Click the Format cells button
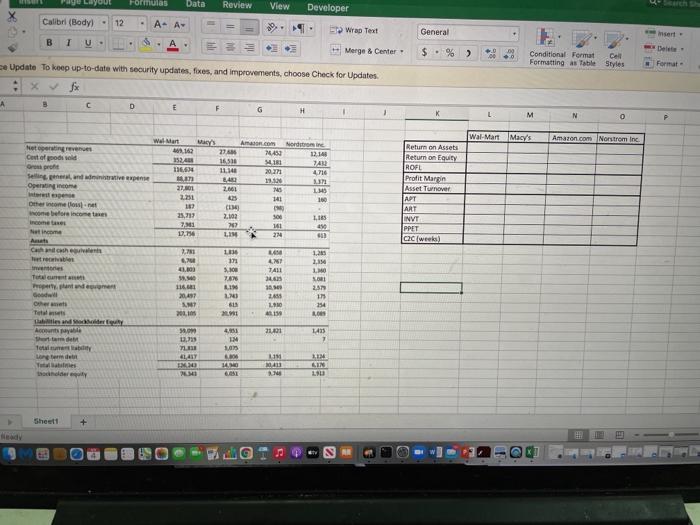The height and width of the screenshot is (525, 700). point(663,63)
